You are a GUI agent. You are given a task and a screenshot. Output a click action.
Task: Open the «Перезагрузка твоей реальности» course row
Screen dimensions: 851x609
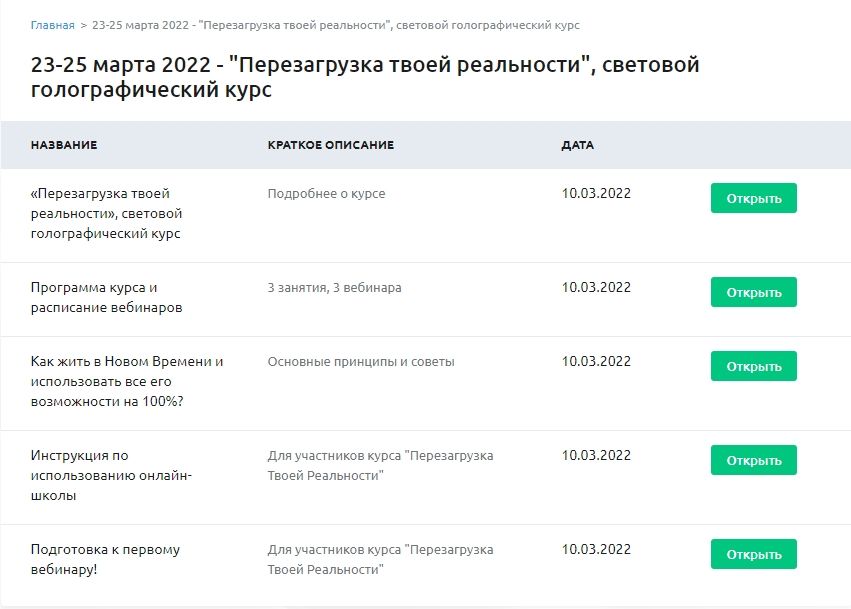tap(753, 198)
